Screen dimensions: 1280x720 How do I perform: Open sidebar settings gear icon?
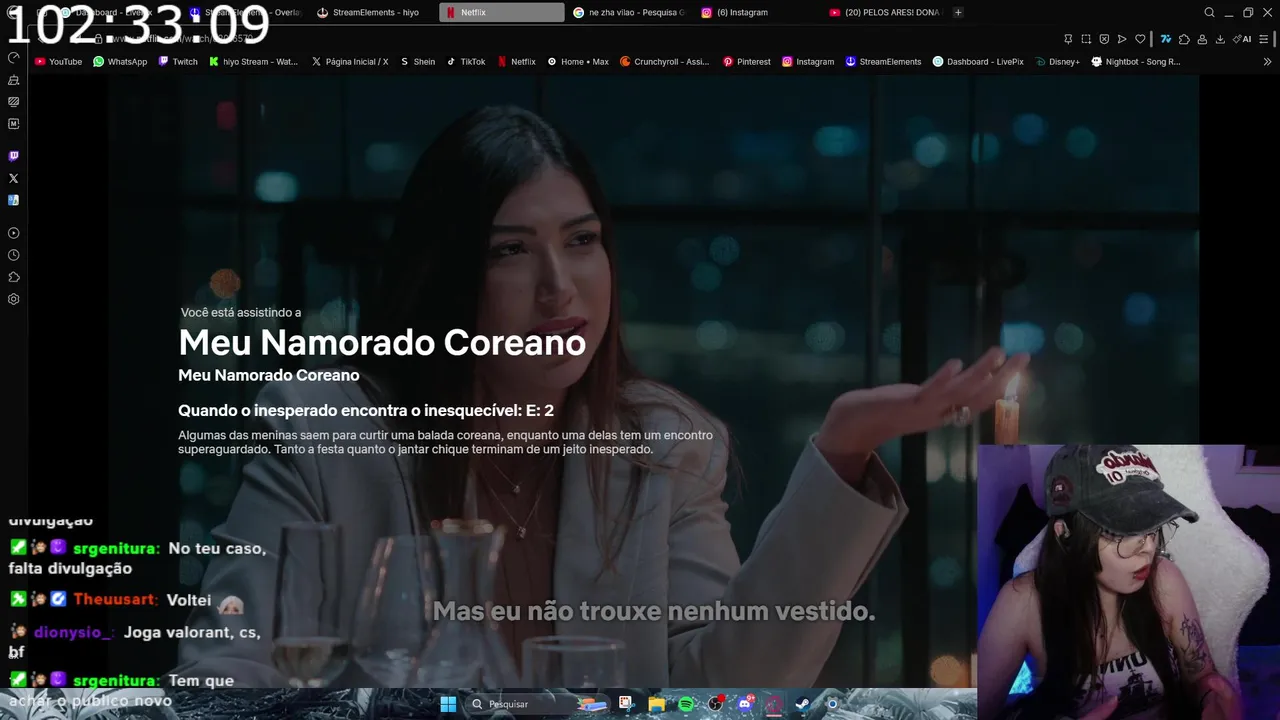click(13, 299)
